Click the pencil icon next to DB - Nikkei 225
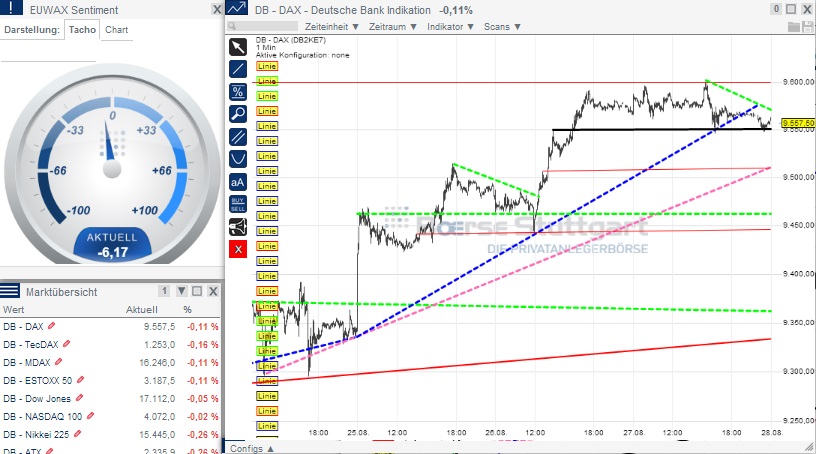816x454 pixels. [x=78, y=434]
